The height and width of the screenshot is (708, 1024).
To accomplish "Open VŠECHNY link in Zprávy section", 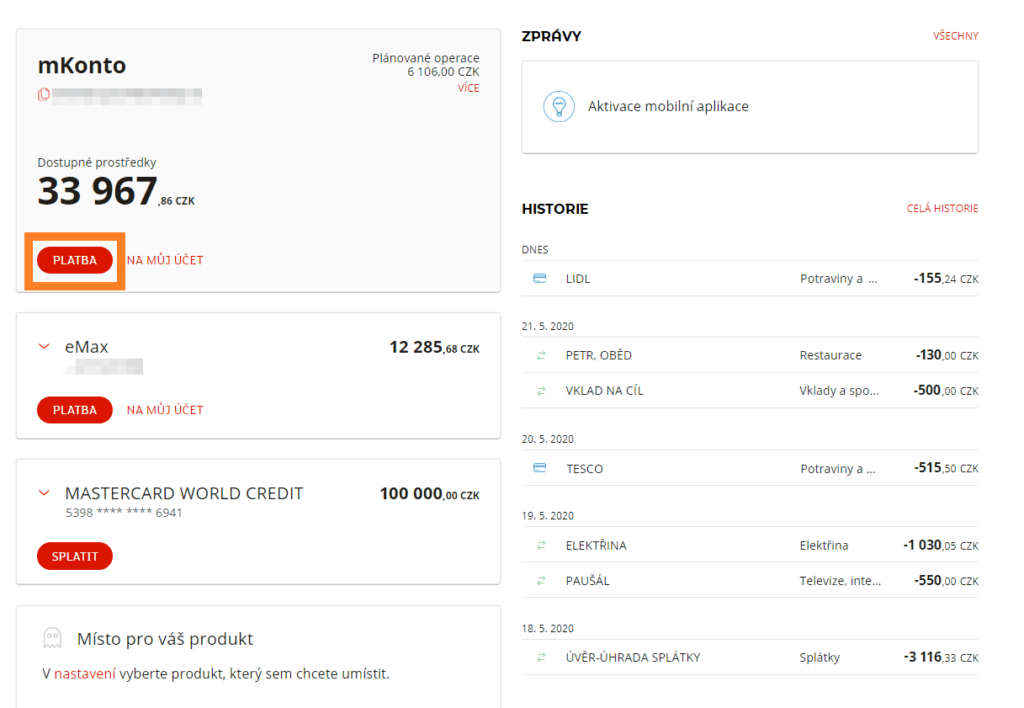I will tap(955, 36).
